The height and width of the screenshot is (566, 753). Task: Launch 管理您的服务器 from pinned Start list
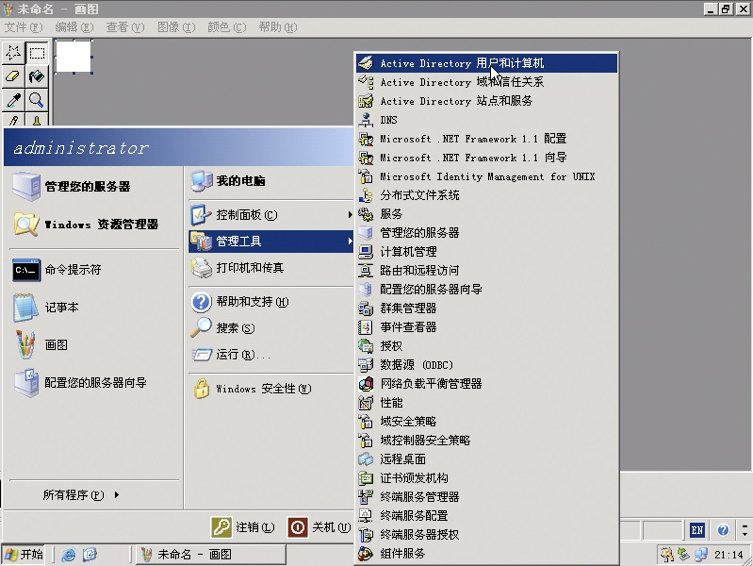[x=94, y=186]
